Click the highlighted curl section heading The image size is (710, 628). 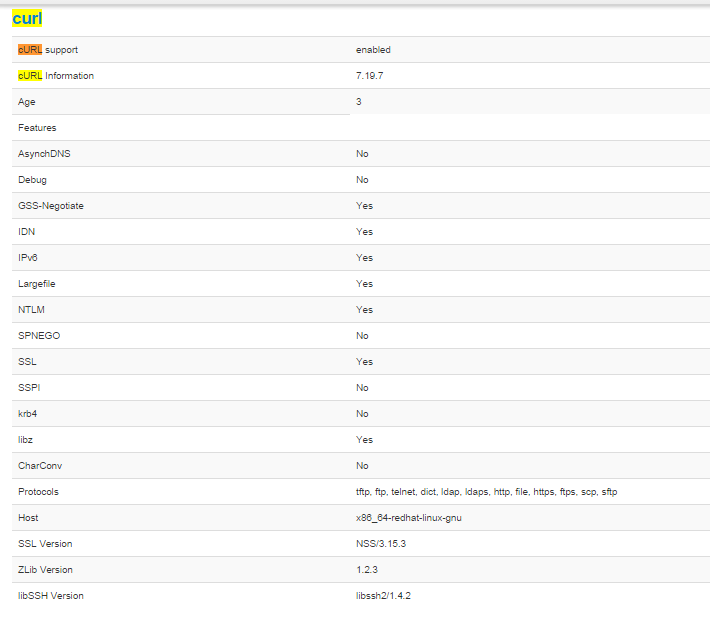27,18
